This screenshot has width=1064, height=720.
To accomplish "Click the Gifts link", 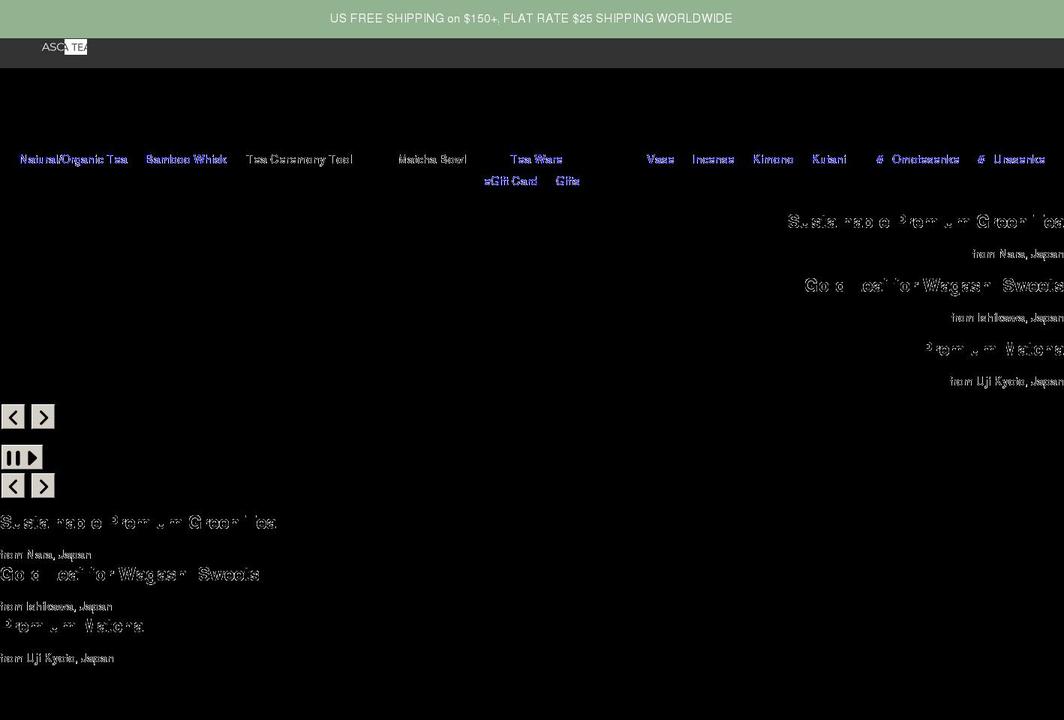I will click(x=567, y=181).
